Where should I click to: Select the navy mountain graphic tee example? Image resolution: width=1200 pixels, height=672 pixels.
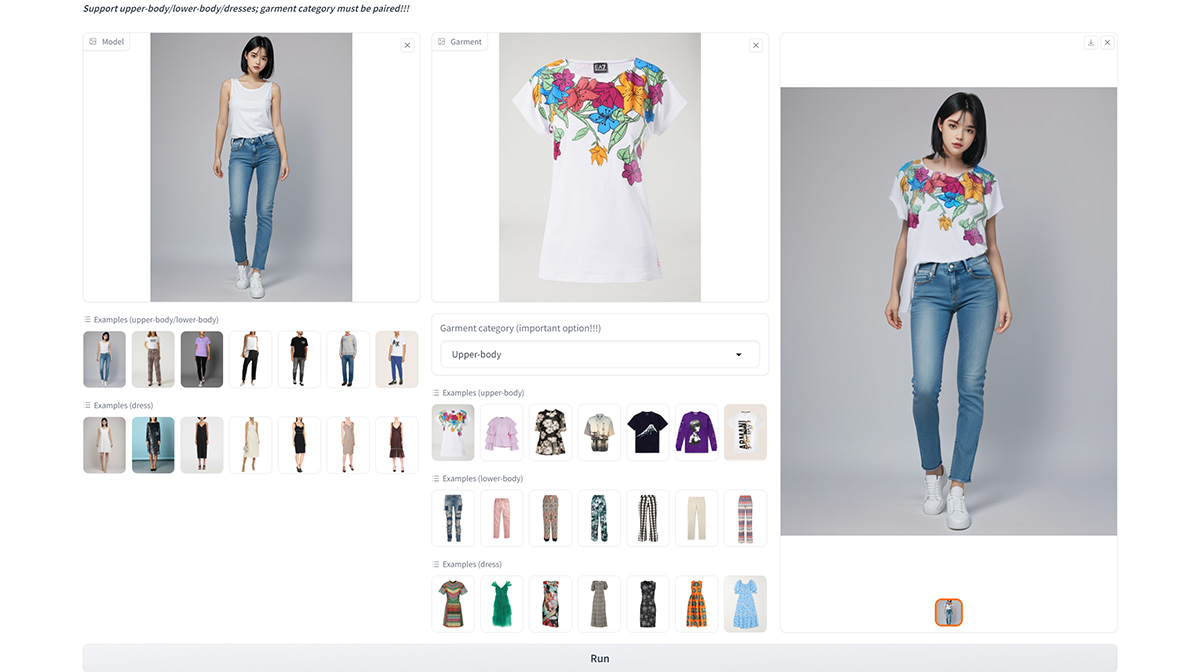[x=647, y=432]
